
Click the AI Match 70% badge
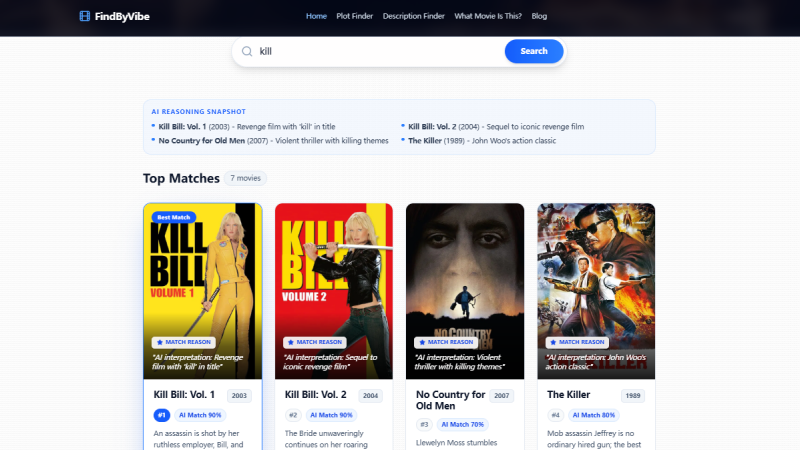coord(462,424)
